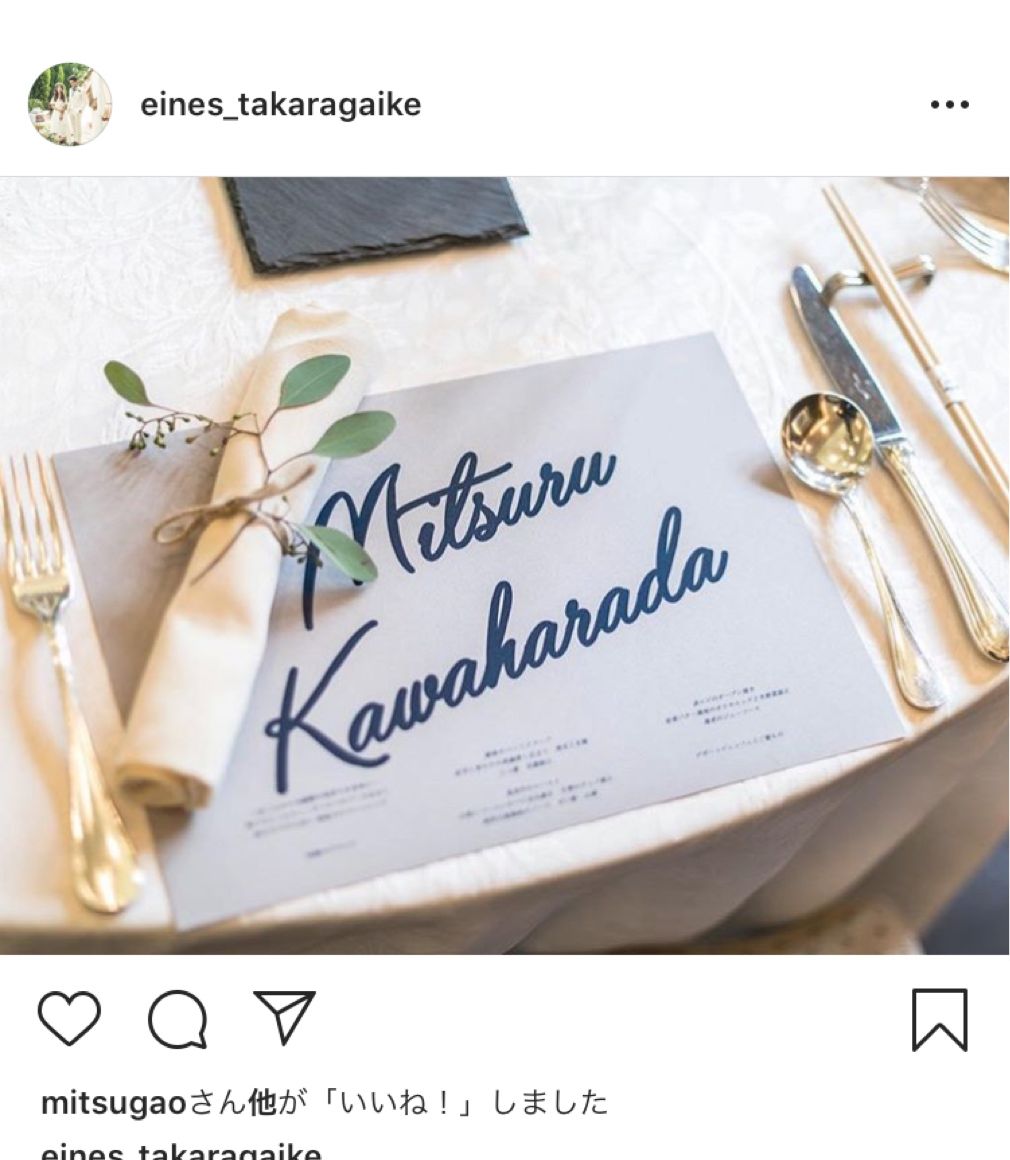Open eines_takaragaike profile picture avatar
1010x1160 pixels.
click(70, 104)
